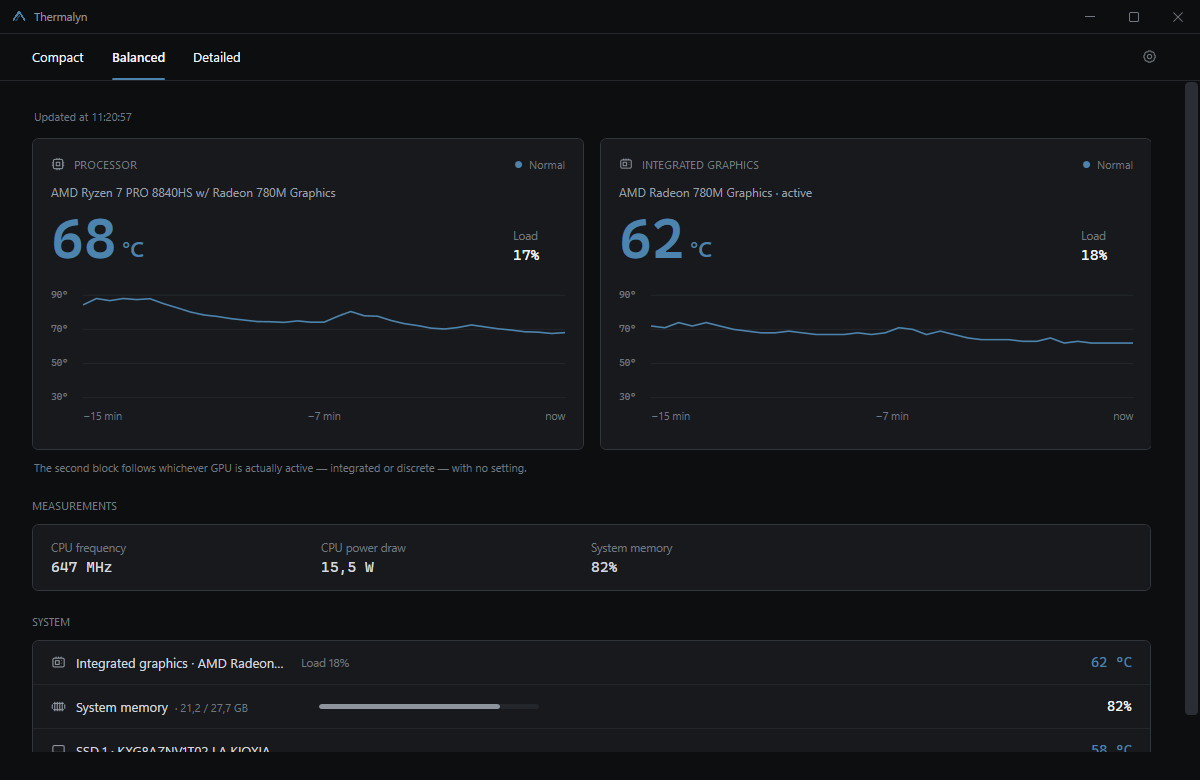Click the System memory usage bar
Image resolution: width=1200 pixels, height=780 pixels.
(x=429, y=706)
